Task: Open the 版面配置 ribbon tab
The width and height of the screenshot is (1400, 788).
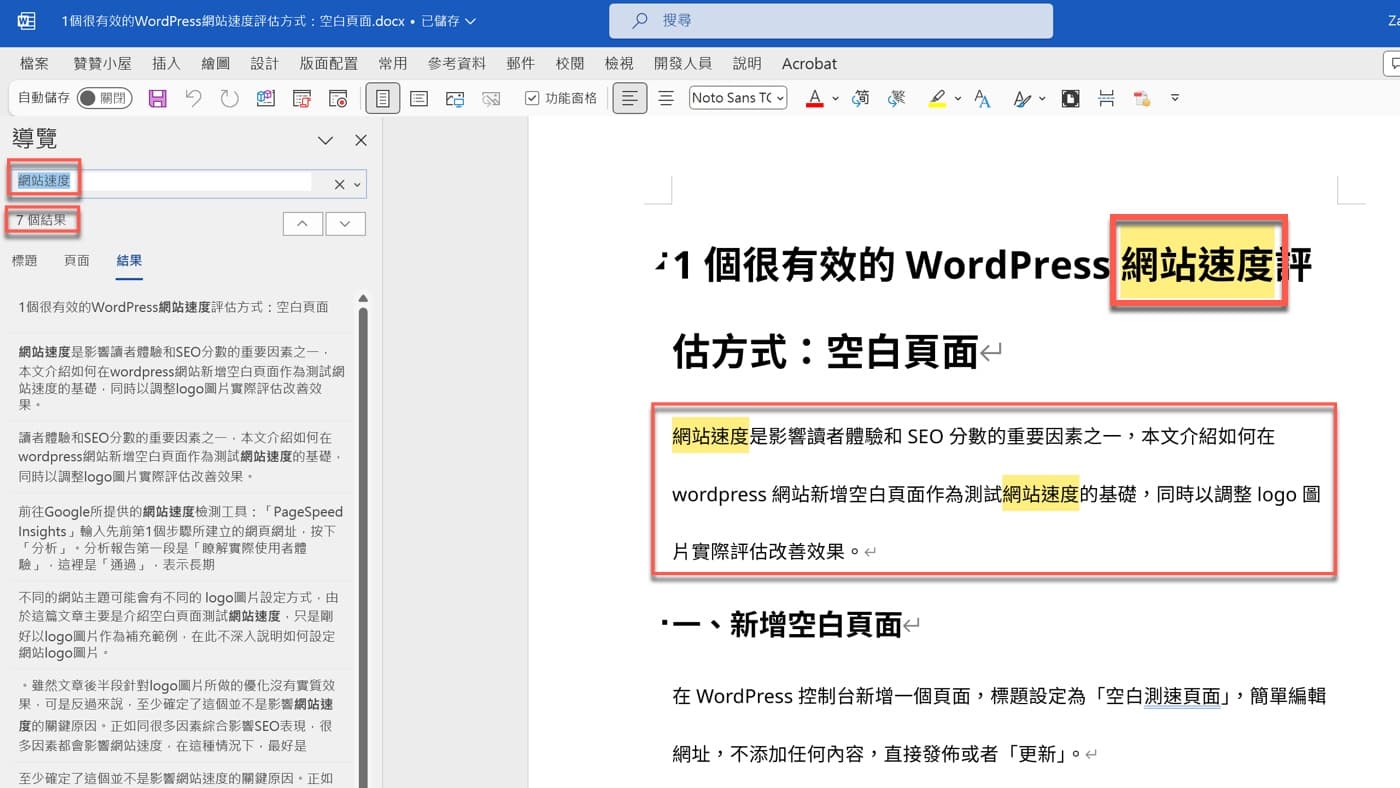Action: pos(328,63)
